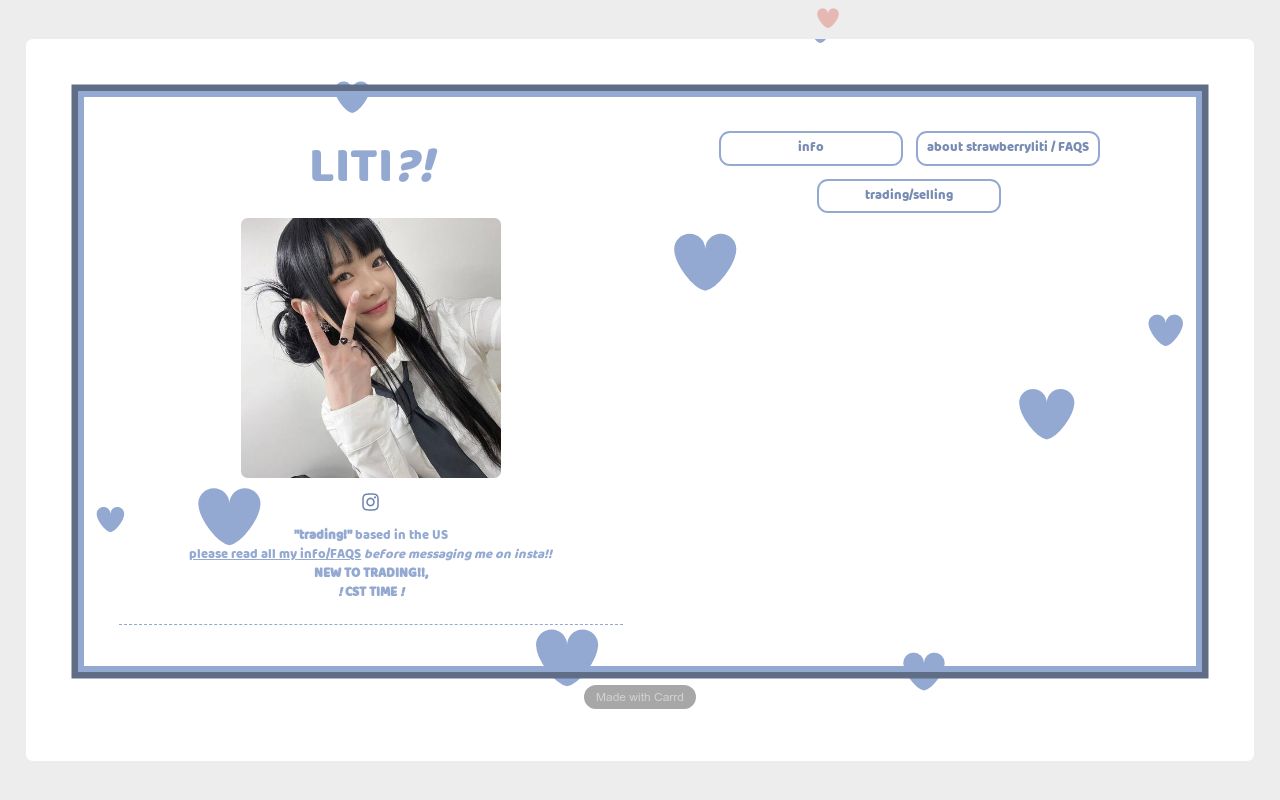This screenshot has width=1280, height=800.
Task: Click the small blue heart on the far left edge
Action: pyautogui.click(x=110, y=519)
